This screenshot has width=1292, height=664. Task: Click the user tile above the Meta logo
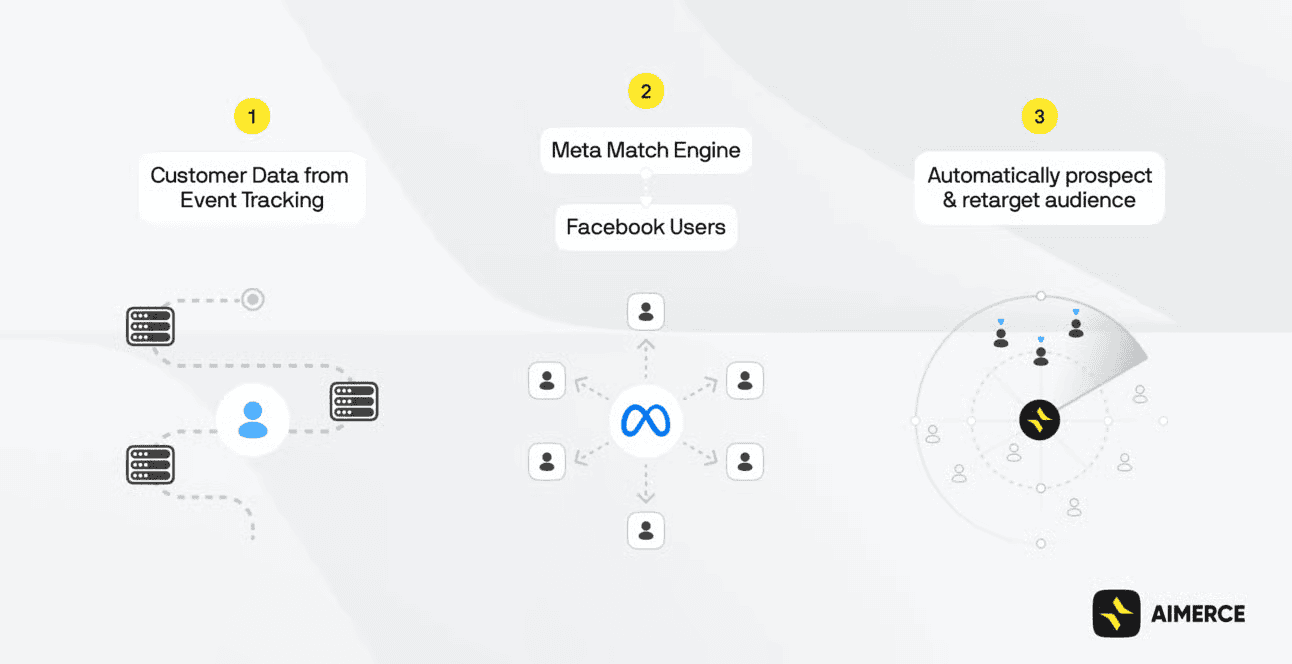tap(646, 312)
